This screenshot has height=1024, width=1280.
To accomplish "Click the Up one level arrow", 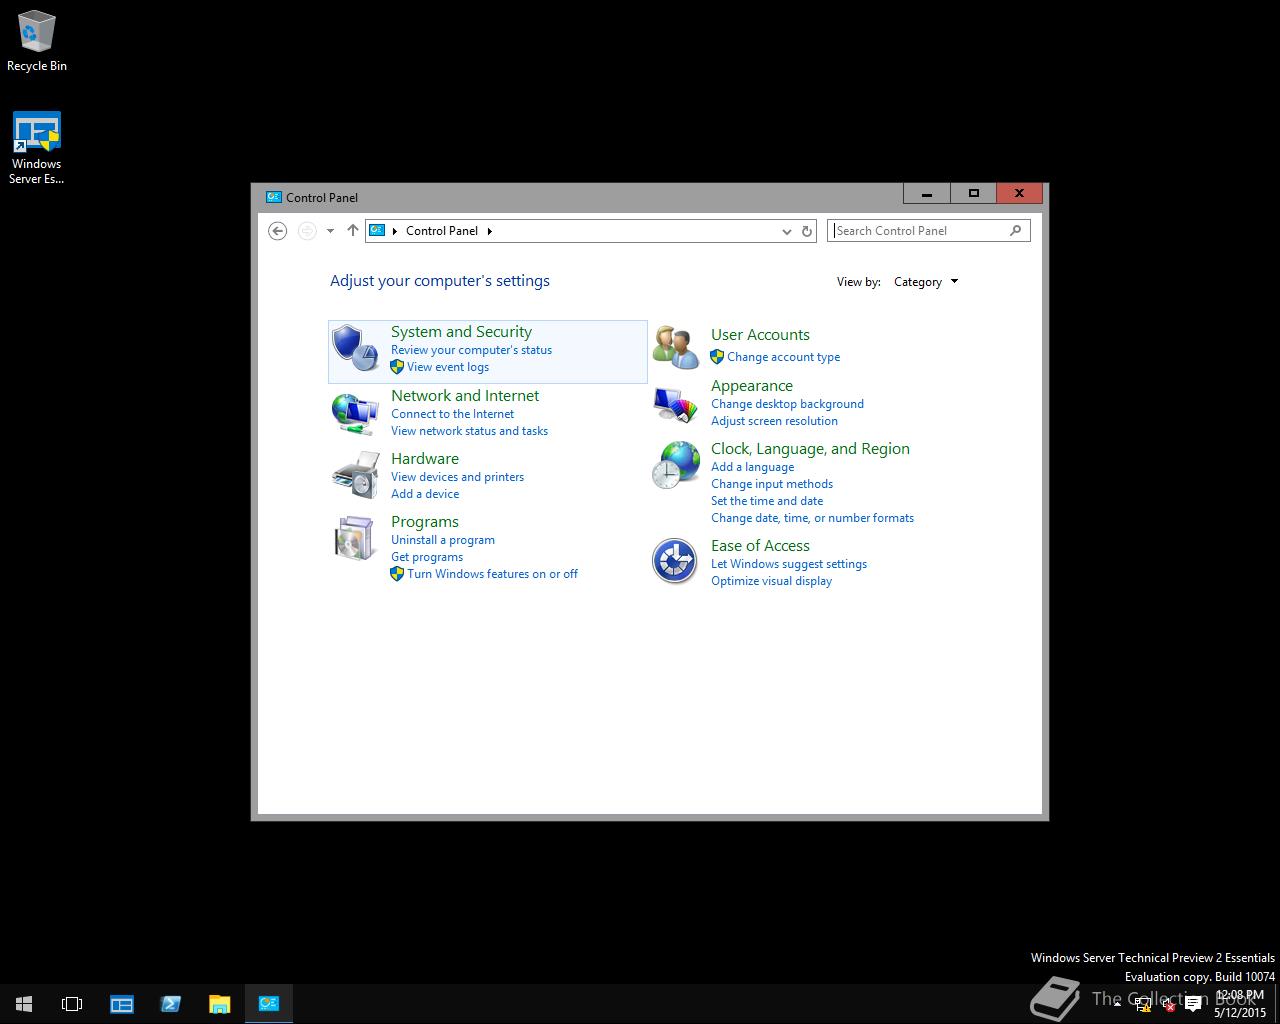I will coord(352,231).
